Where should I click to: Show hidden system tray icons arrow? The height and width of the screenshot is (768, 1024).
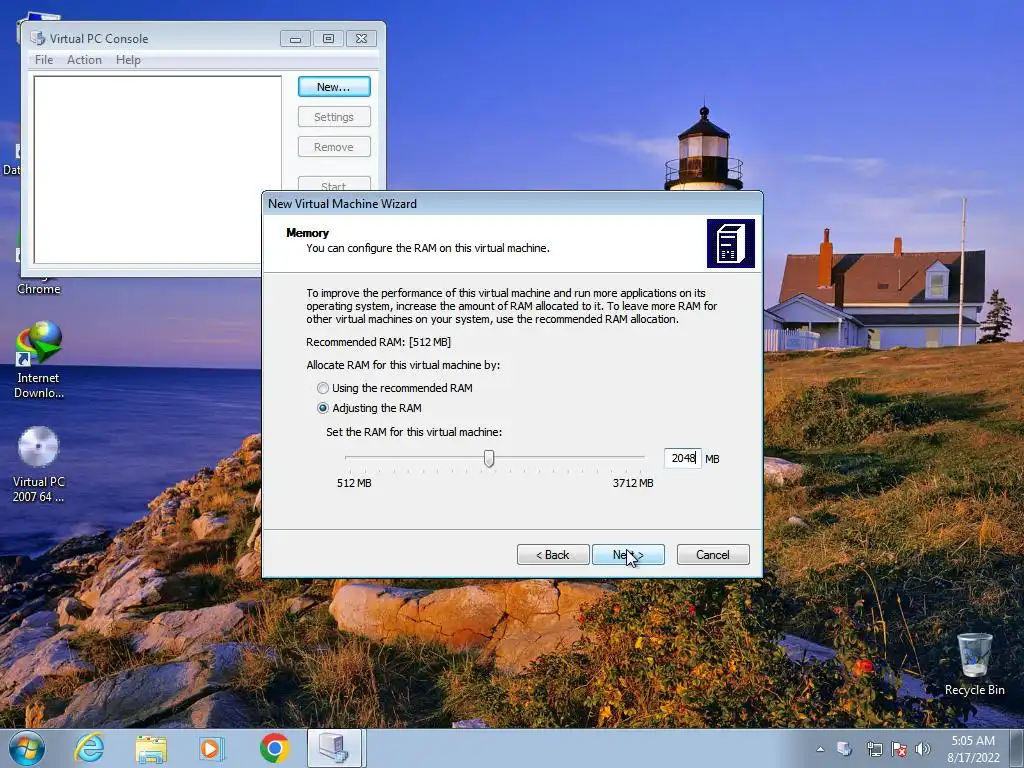point(820,749)
